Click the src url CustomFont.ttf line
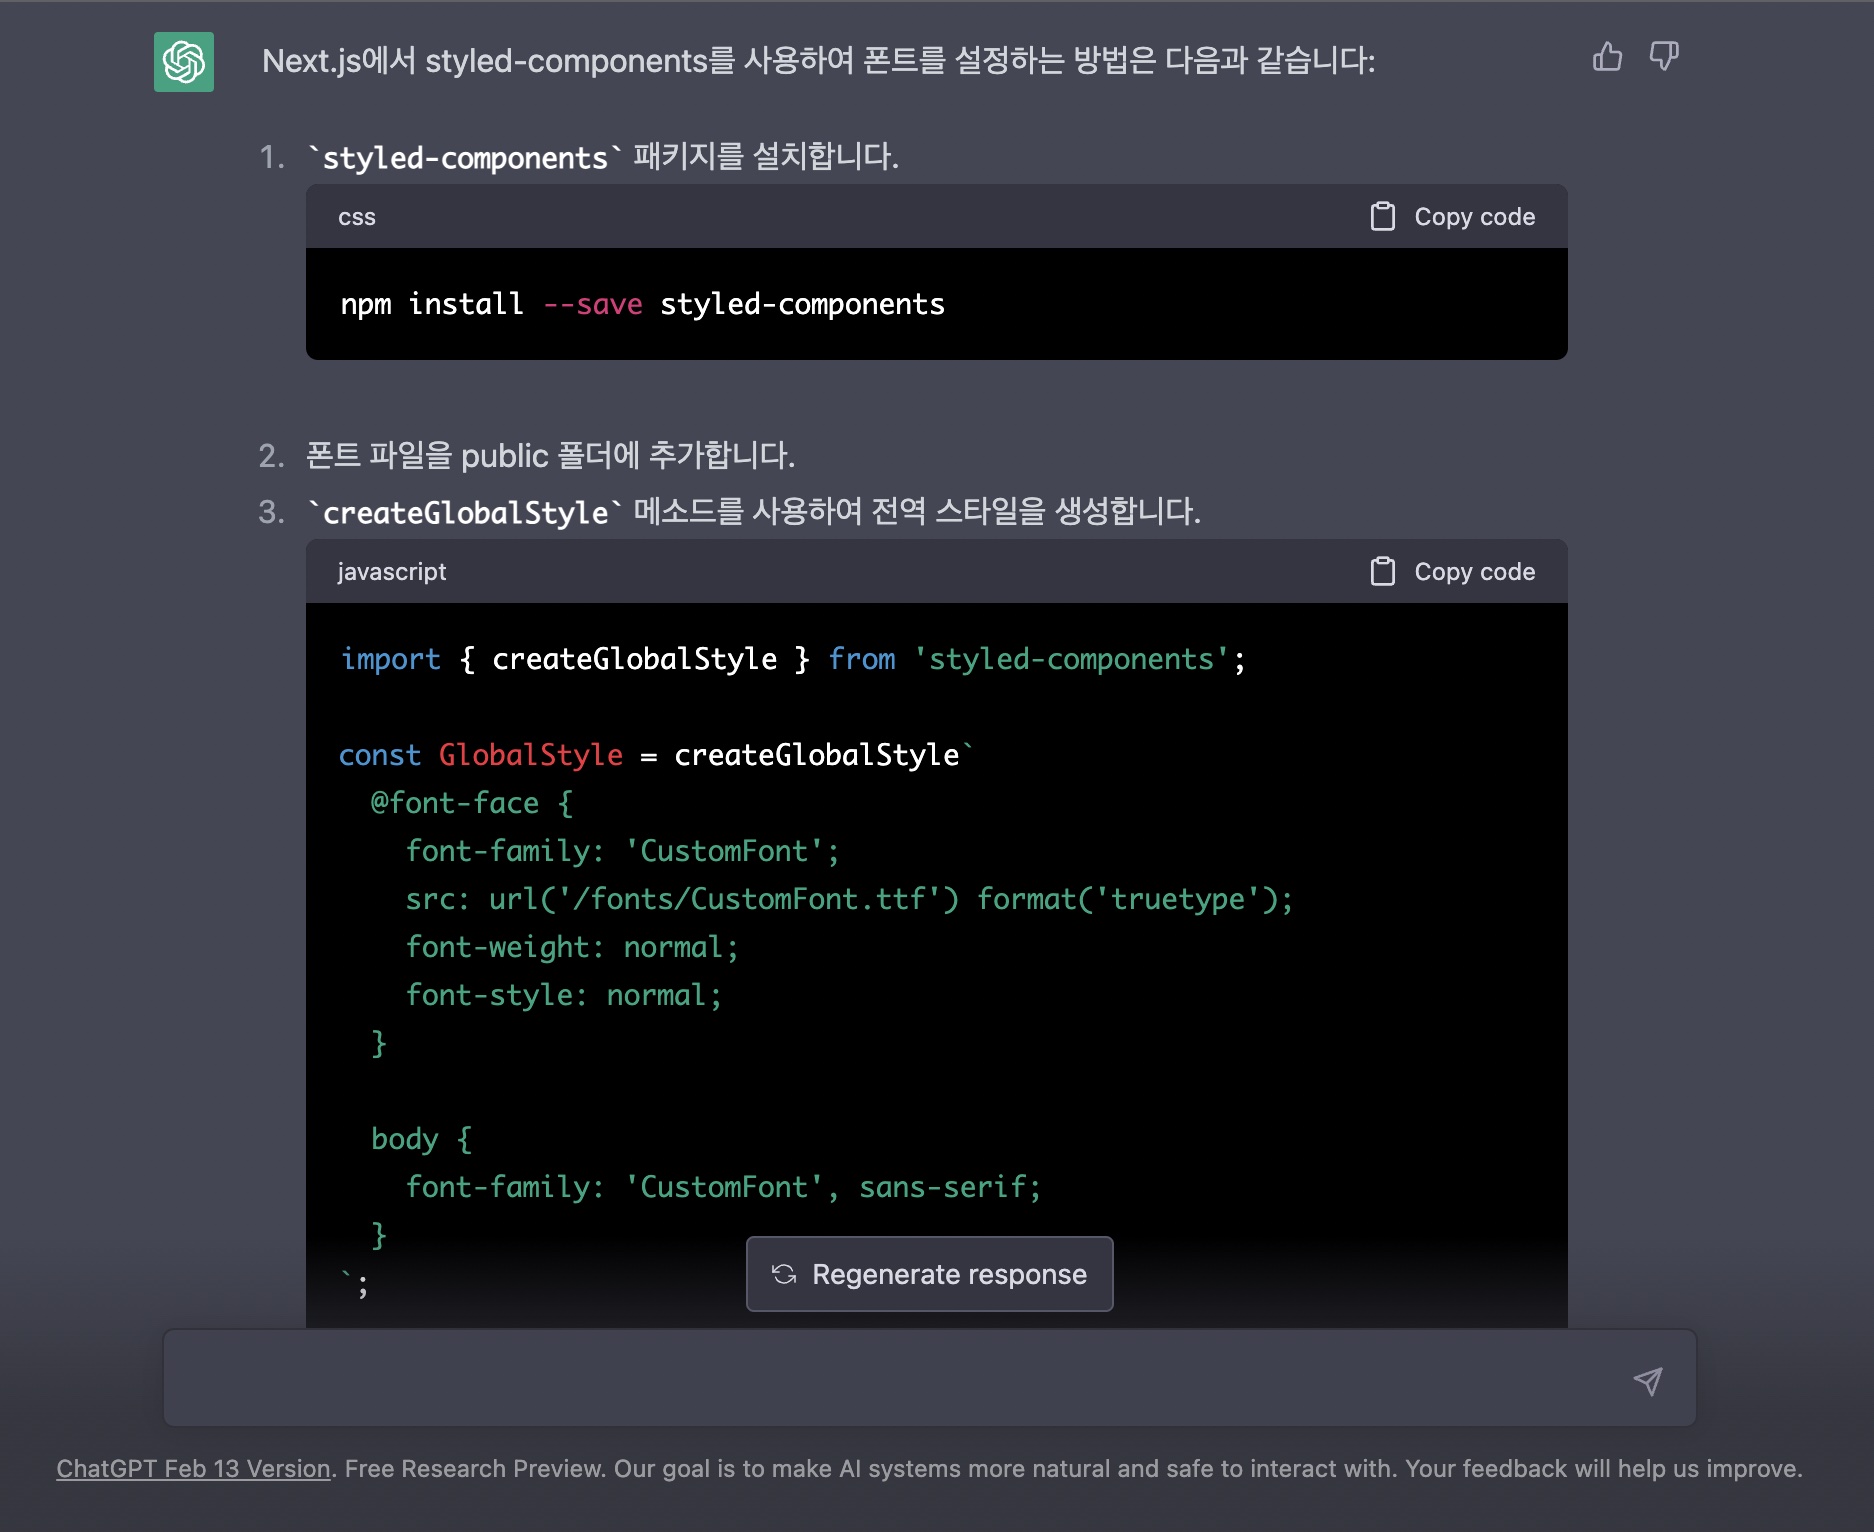Image resolution: width=1874 pixels, height=1532 pixels. coord(849,899)
